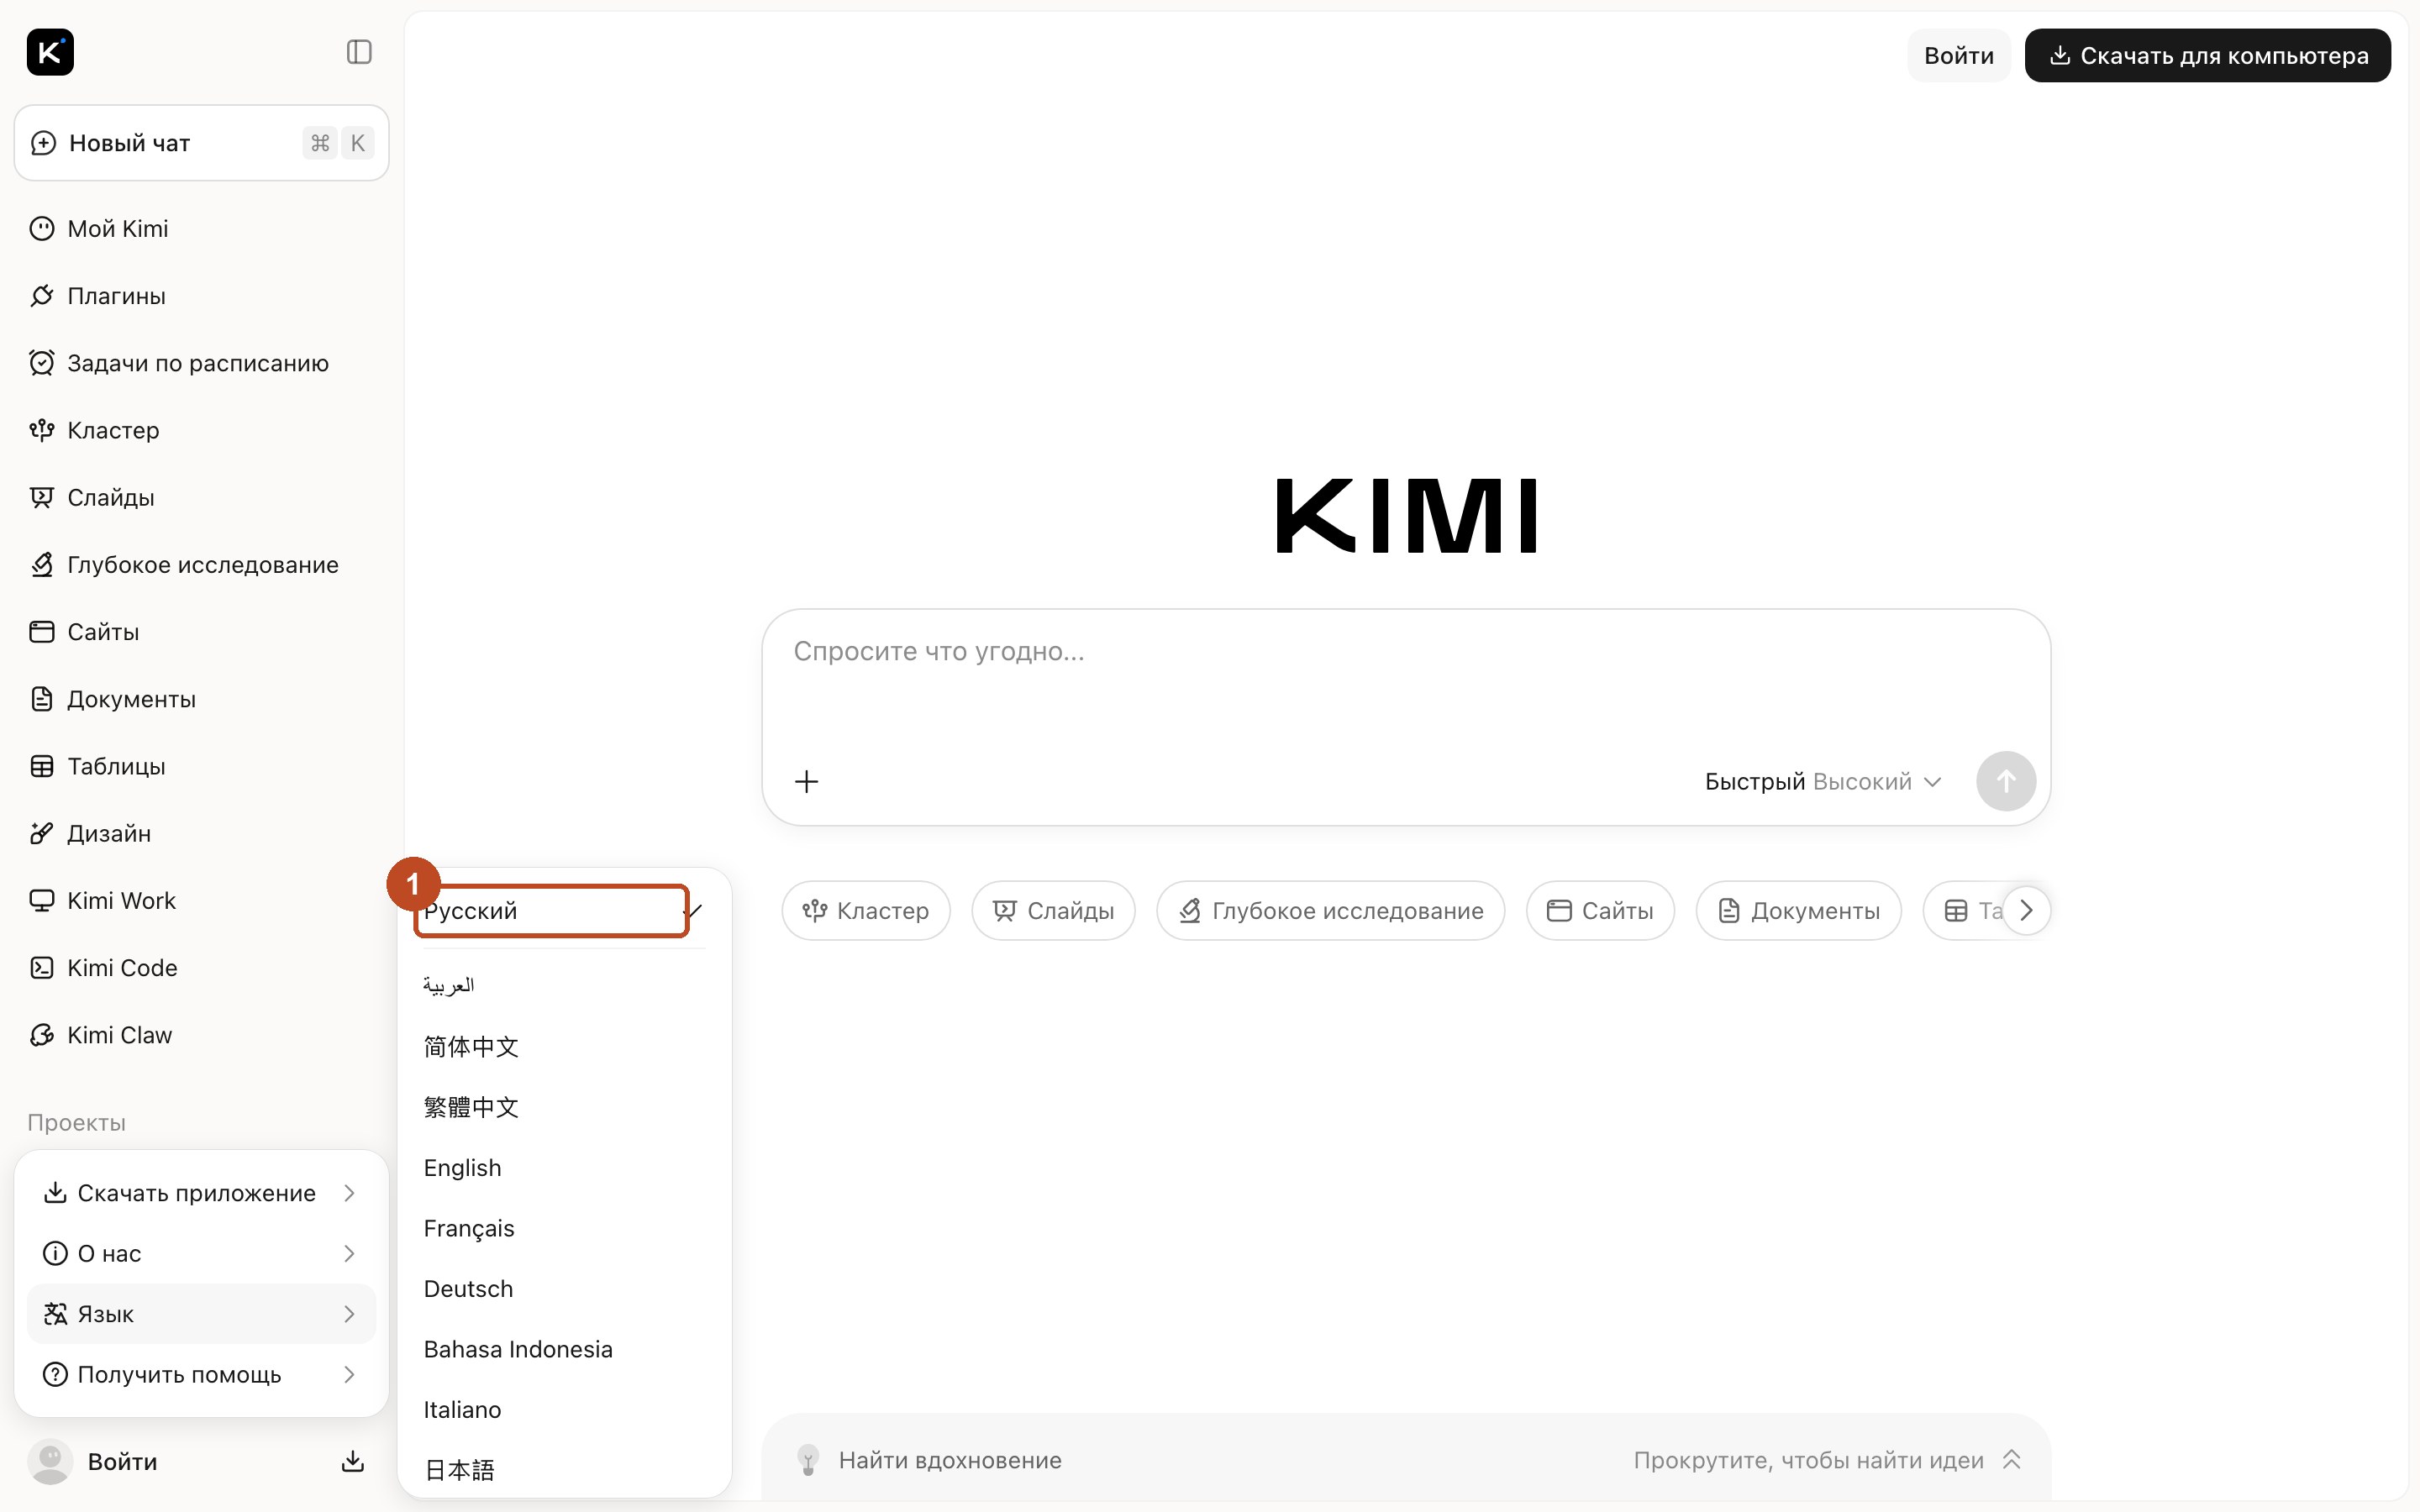This screenshot has height=1512, width=2420.
Task: Click Прокрутите, чтобы найти идеи text
Action: pos(1808,1460)
